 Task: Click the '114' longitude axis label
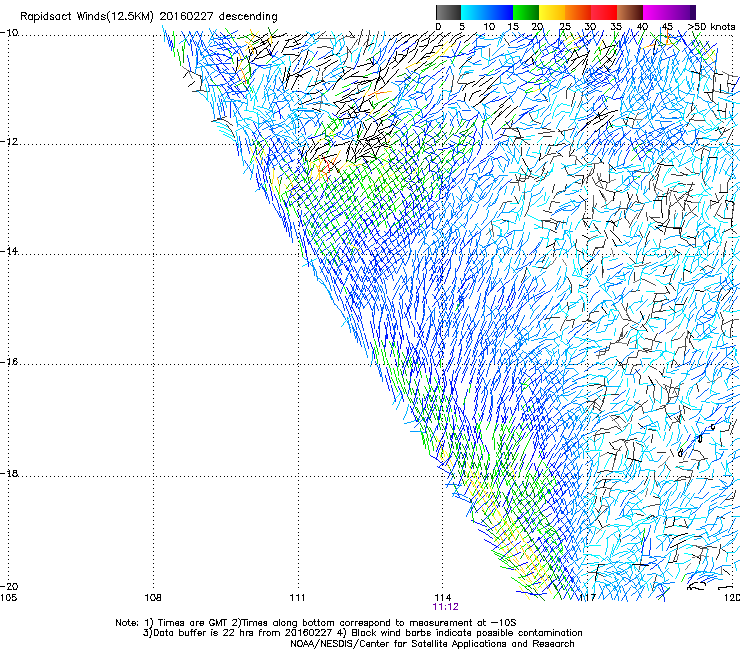click(443, 598)
